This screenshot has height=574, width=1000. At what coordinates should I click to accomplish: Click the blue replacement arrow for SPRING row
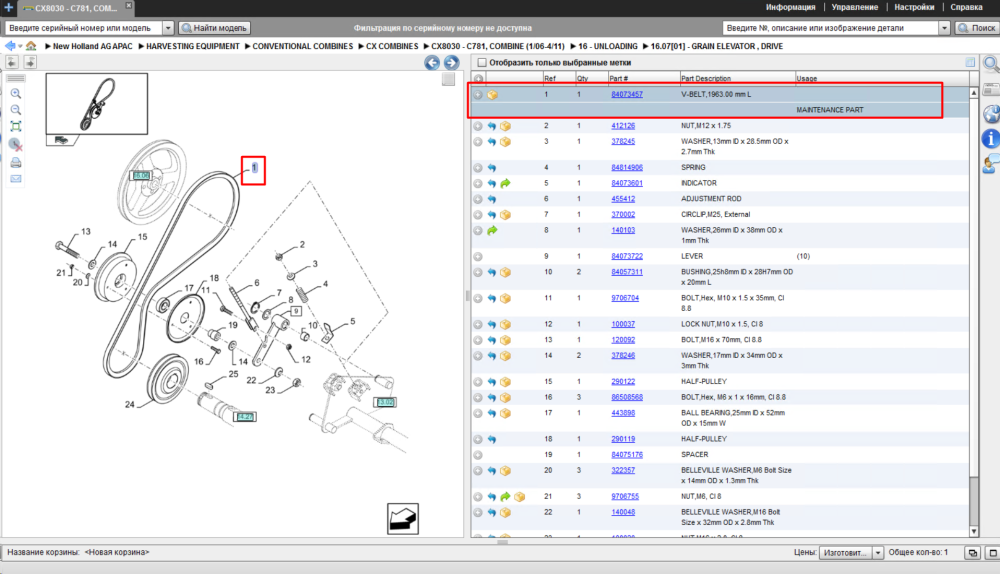tap(492, 168)
